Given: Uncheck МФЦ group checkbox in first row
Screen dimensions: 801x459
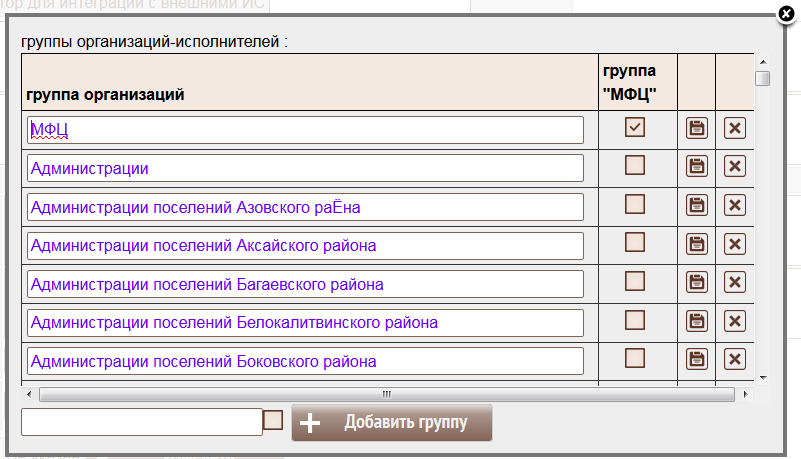Looking at the screenshot, I should tap(635, 127).
